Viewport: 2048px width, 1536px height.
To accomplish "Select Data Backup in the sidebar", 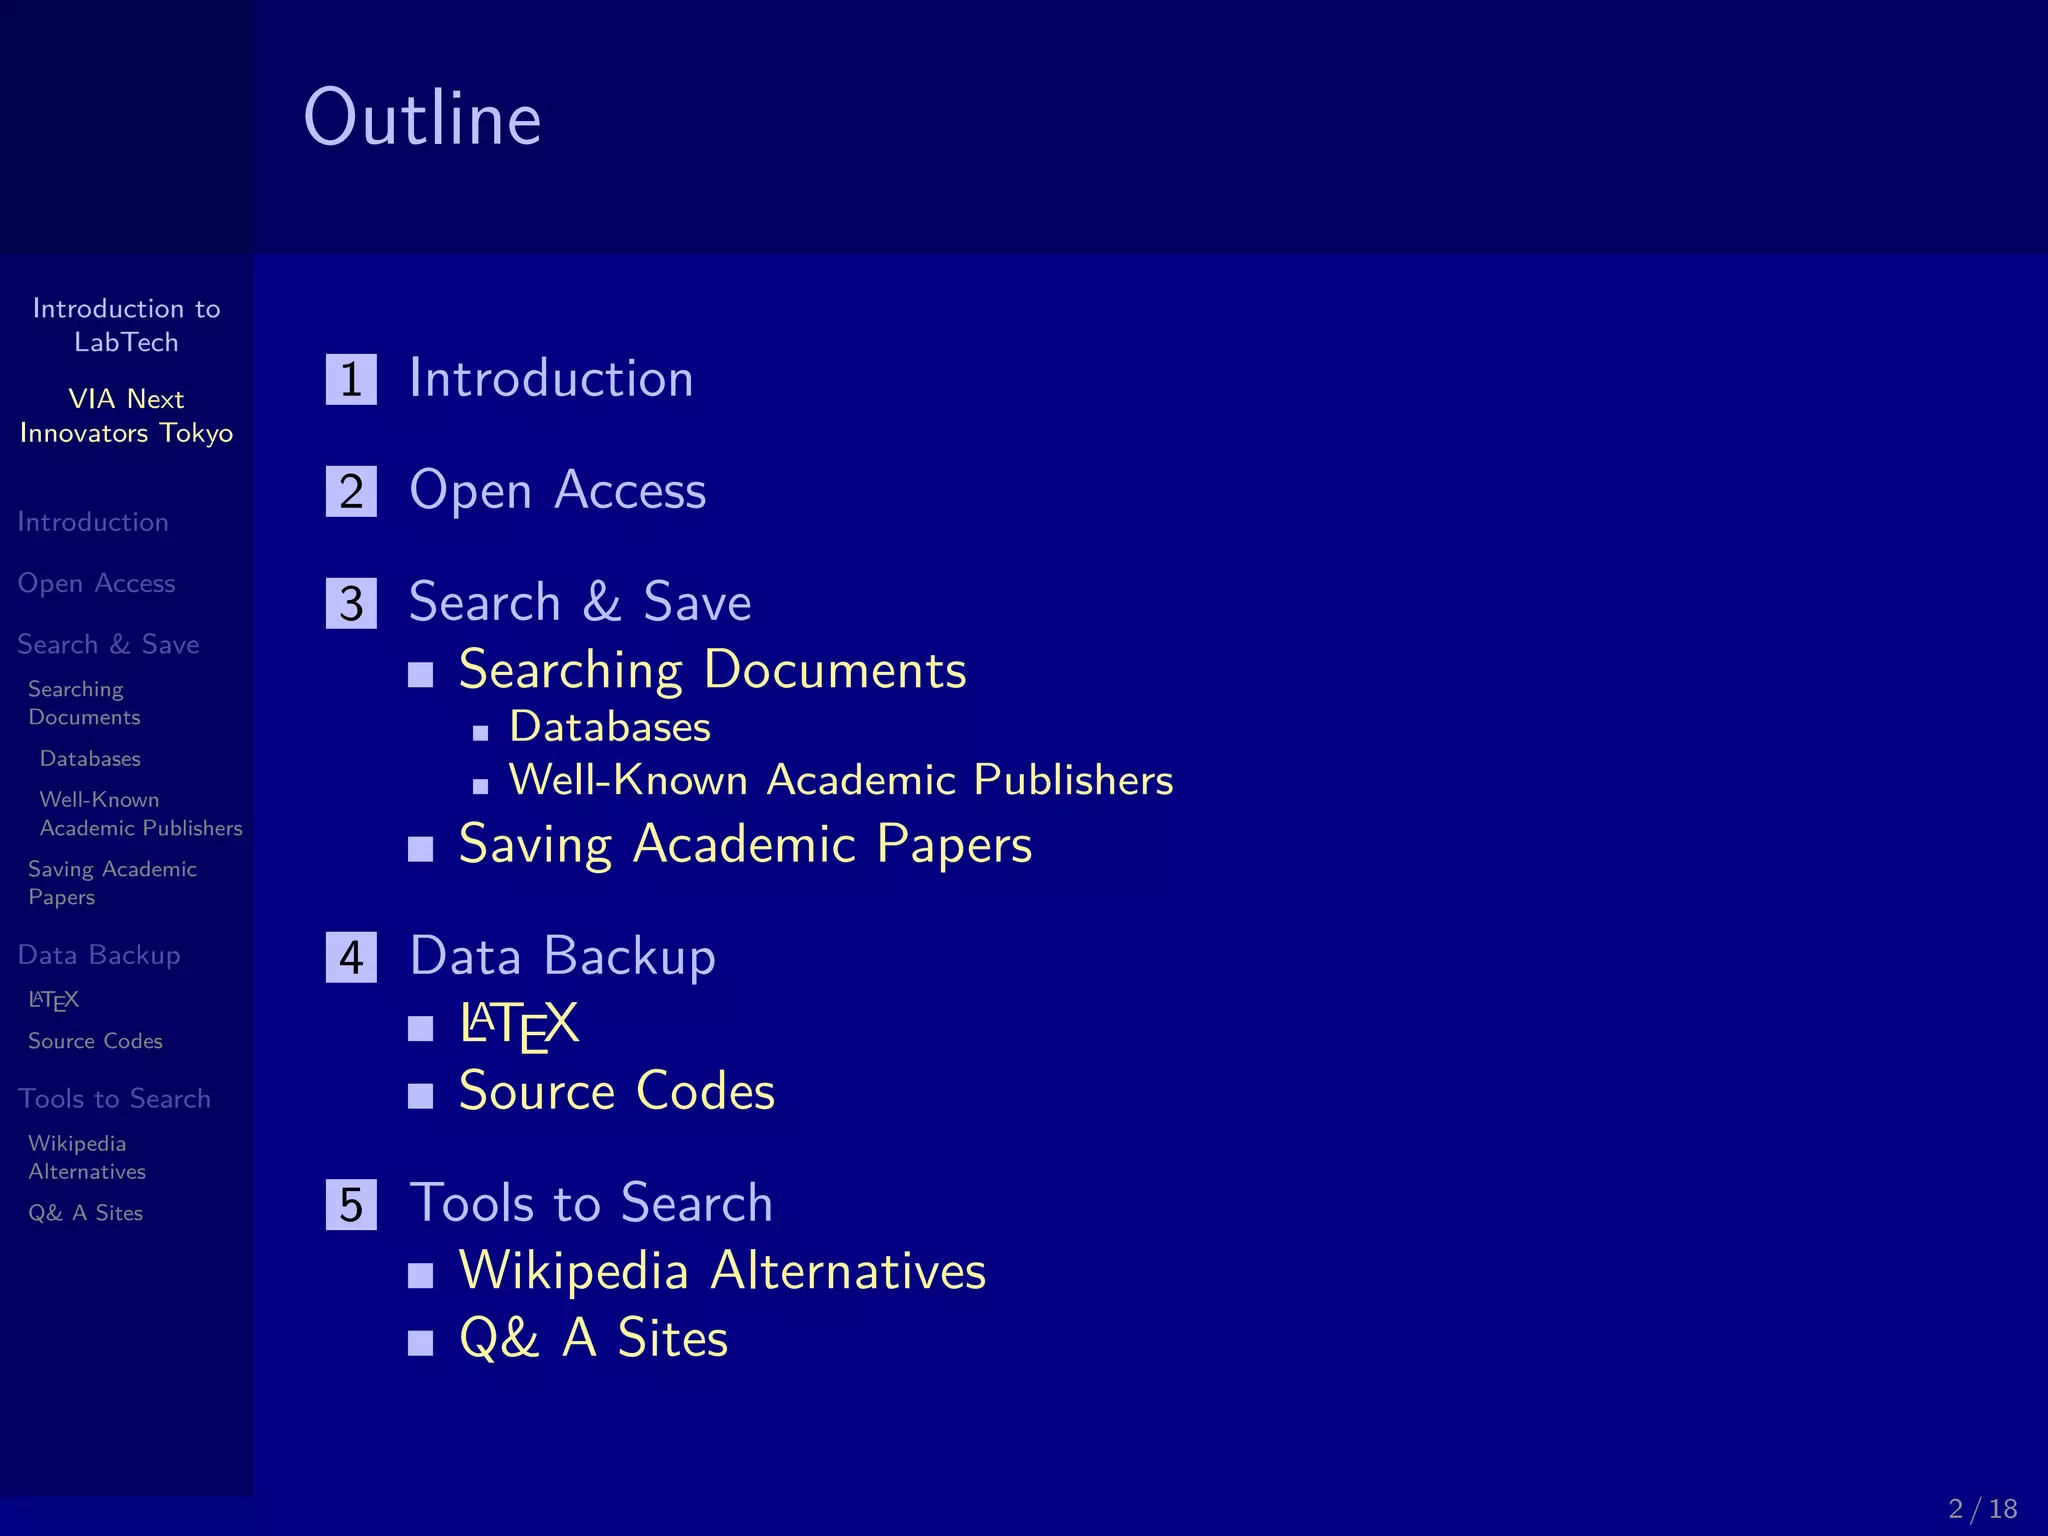I will 99,955.
